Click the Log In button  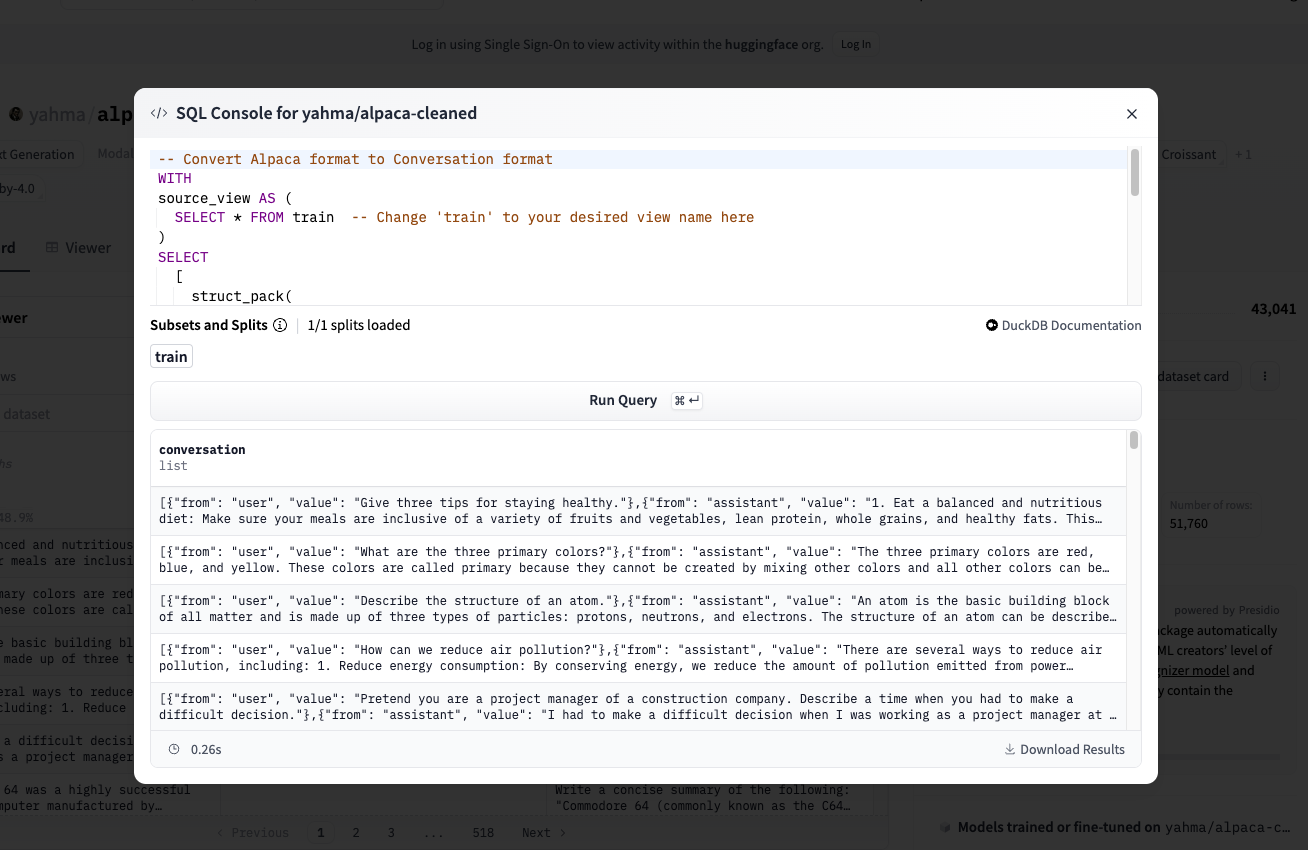tap(855, 44)
